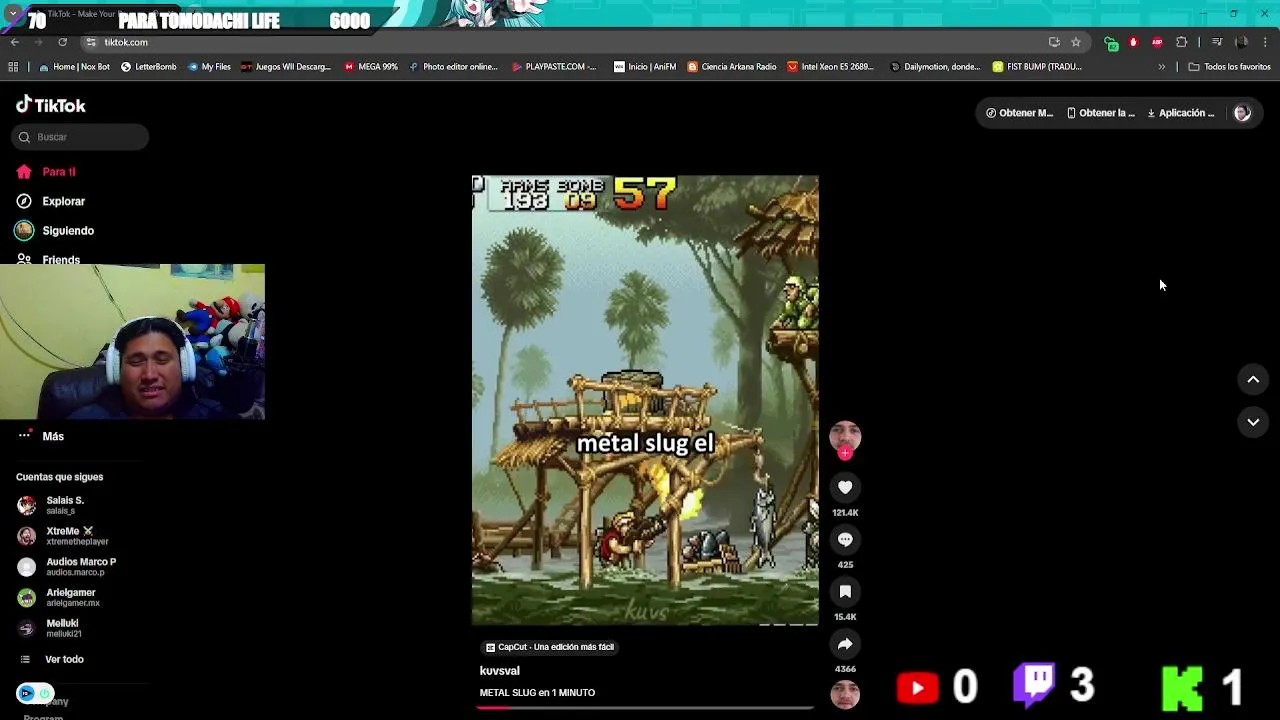Open MEGA 99% bookmark
Viewport: 1280px width, 720px height.
click(371, 67)
